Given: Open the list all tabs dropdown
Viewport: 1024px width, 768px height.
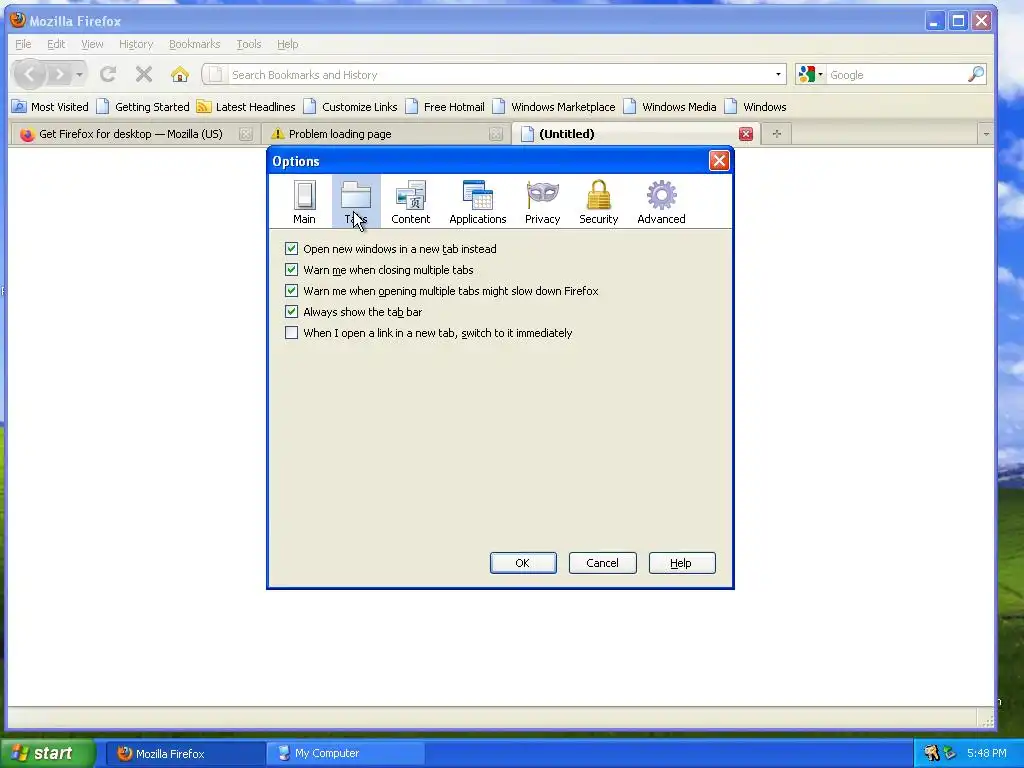Looking at the screenshot, I should click(x=985, y=134).
